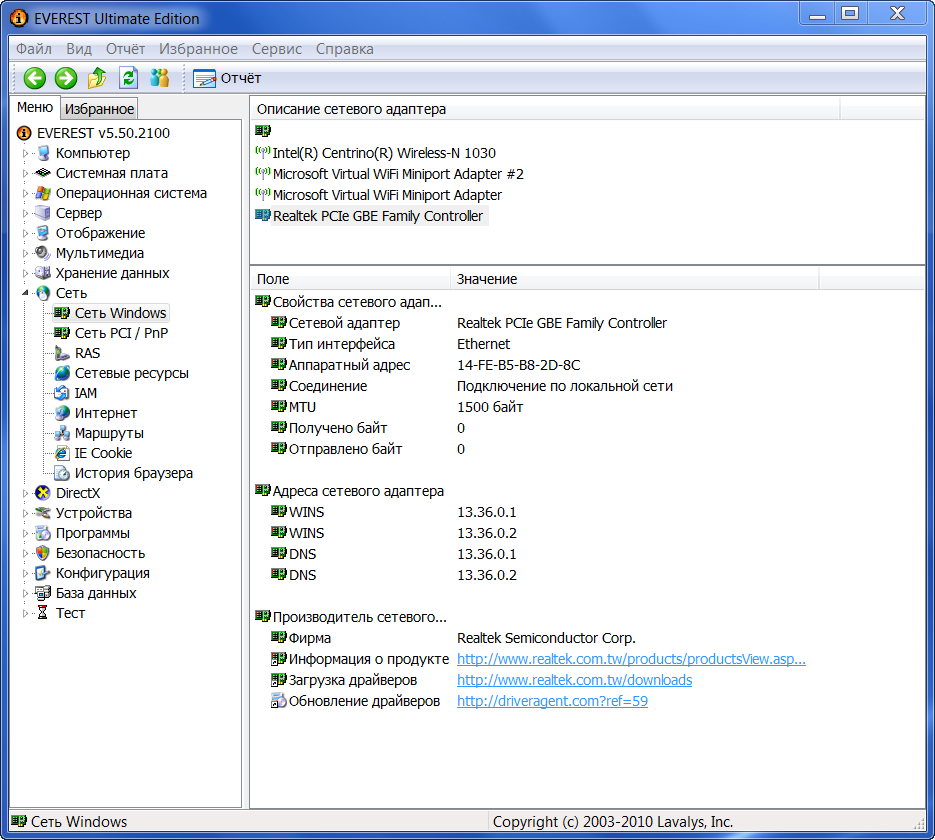Switch to the Меню tab
935x840 pixels.
(x=35, y=107)
